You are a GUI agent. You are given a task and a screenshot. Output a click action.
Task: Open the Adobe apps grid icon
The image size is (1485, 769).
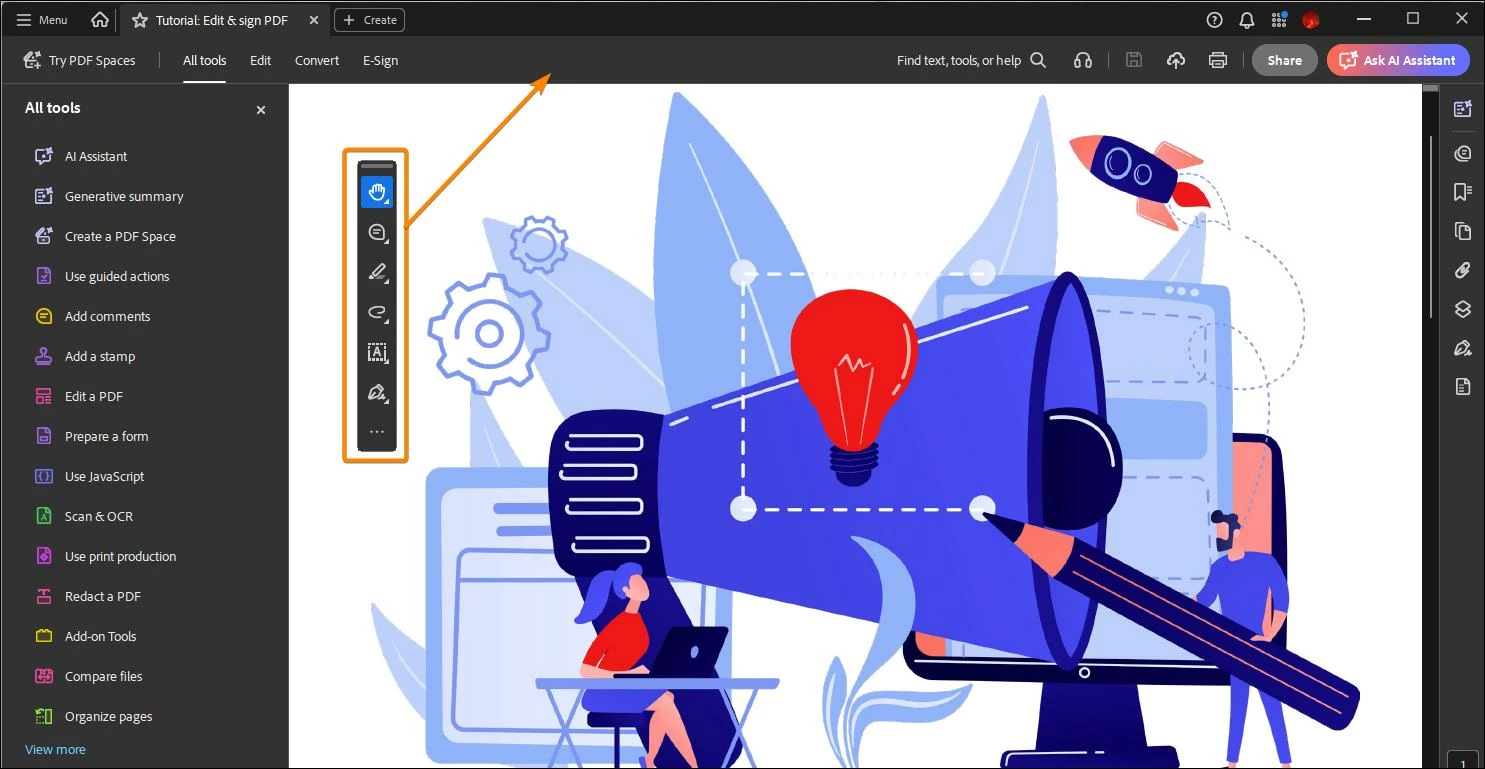pos(1279,20)
